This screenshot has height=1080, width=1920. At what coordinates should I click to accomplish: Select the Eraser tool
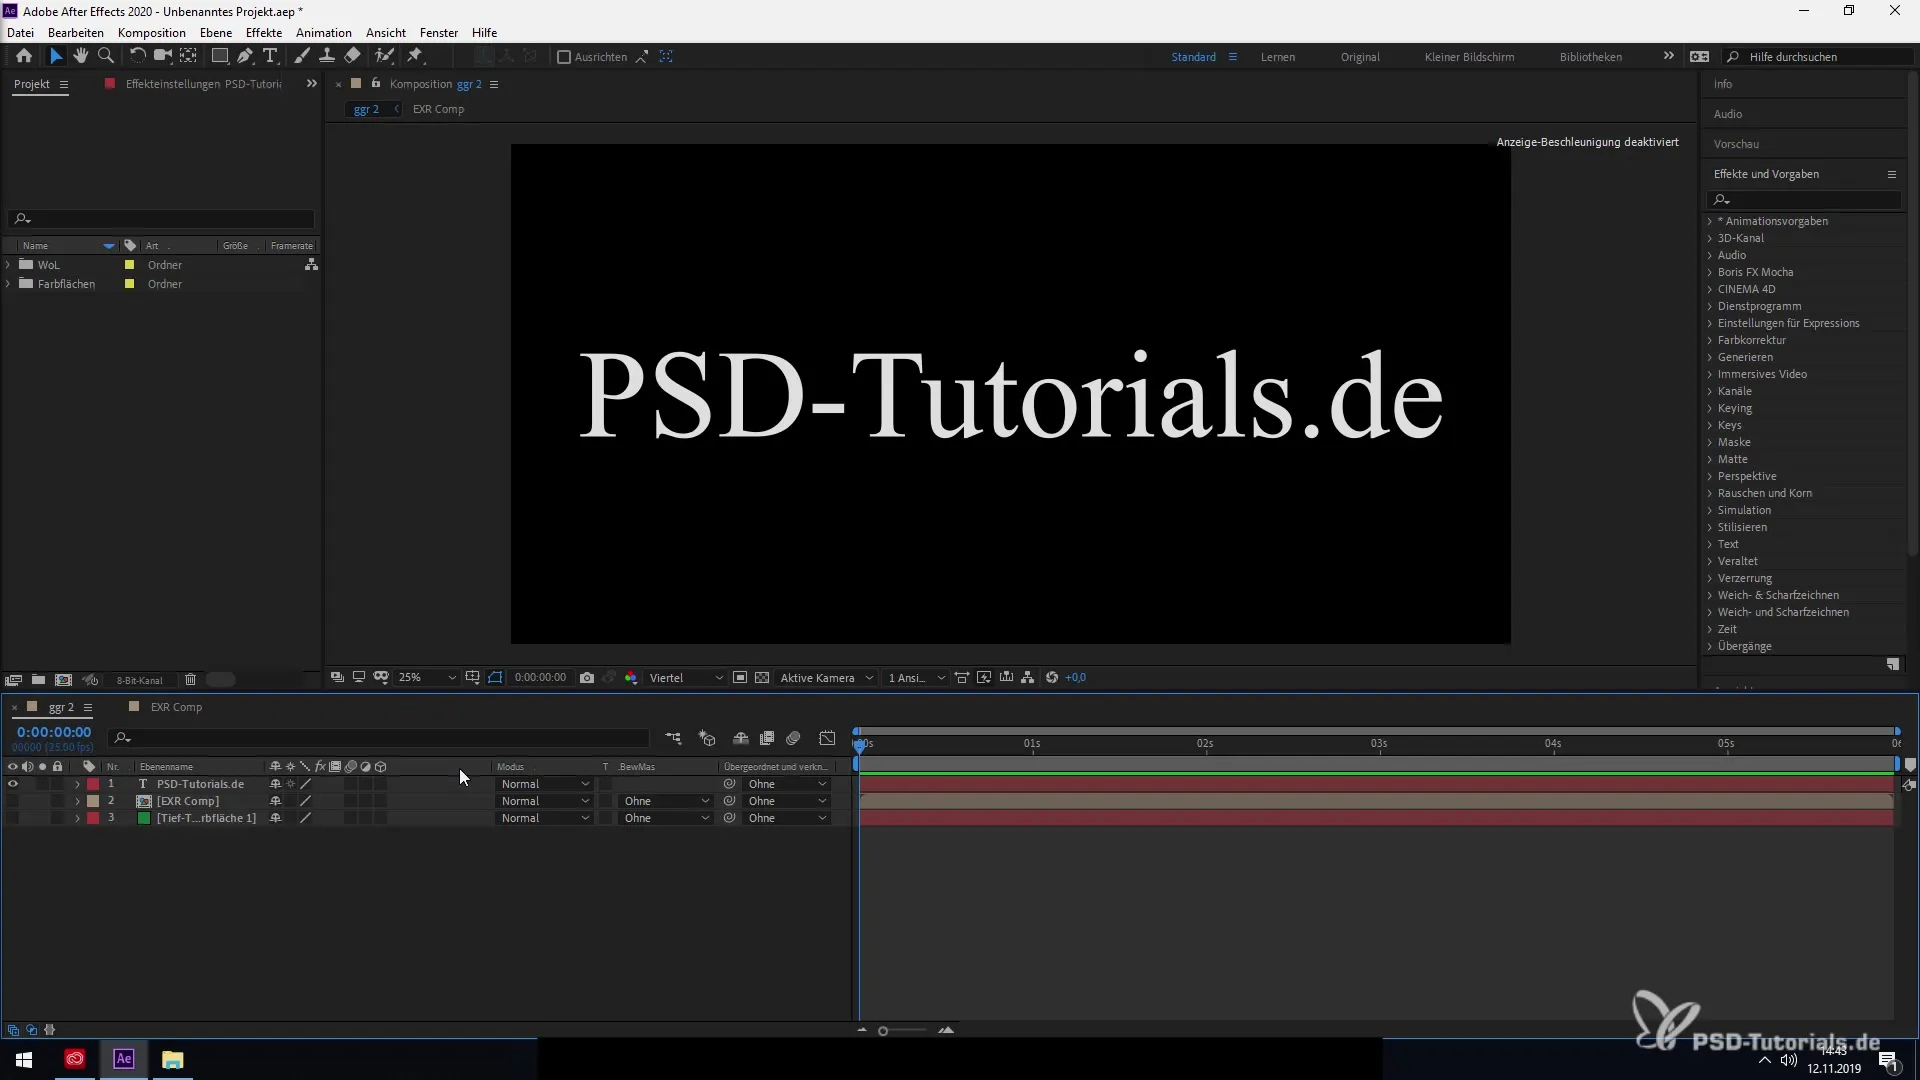[x=352, y=56]
